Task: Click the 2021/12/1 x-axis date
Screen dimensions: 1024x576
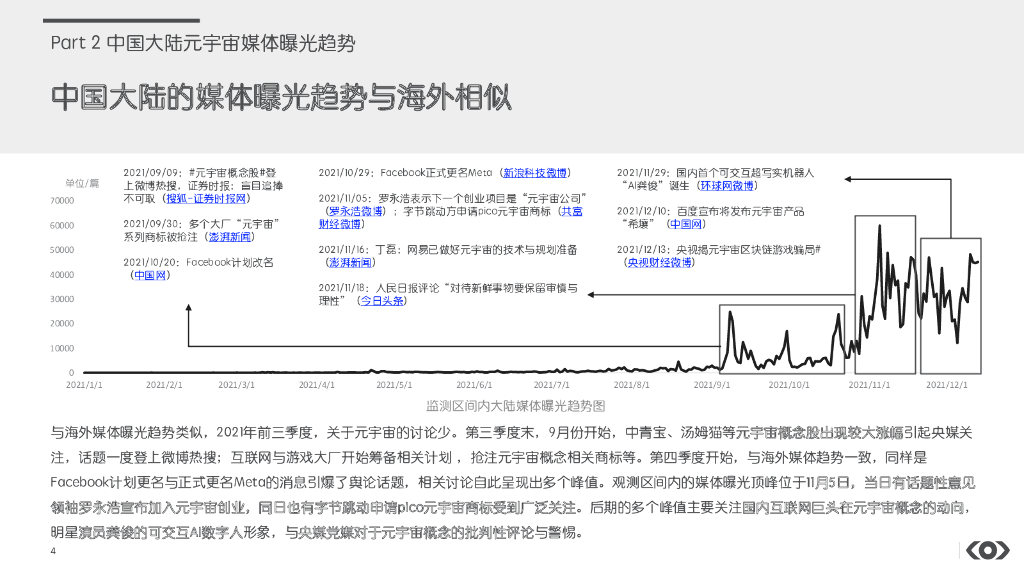Action: coord(947,385)
